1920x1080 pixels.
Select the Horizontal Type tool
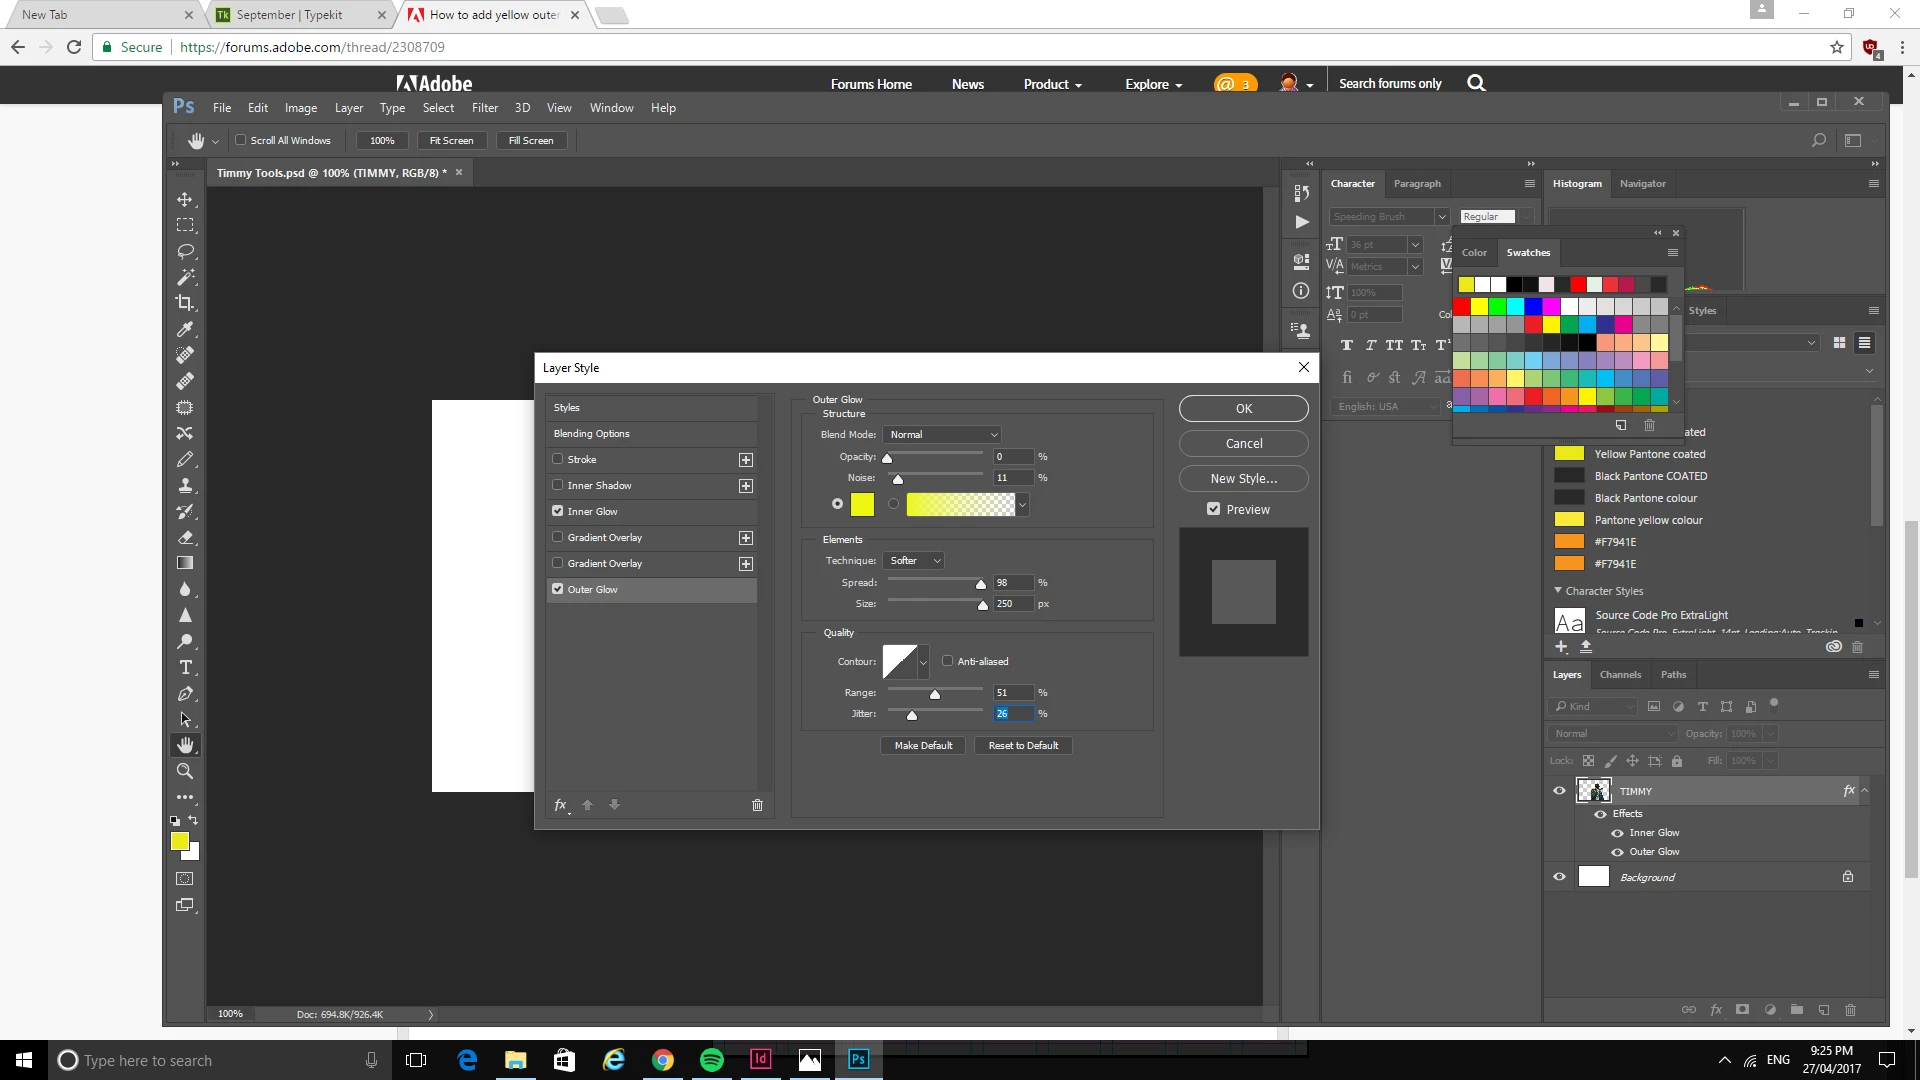185,668
